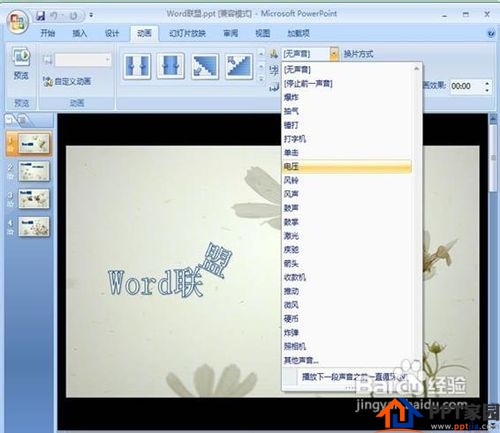Increase the 00:00 time with up stepper
This screenshot has height=433, width=500.
tap(487, 83)
